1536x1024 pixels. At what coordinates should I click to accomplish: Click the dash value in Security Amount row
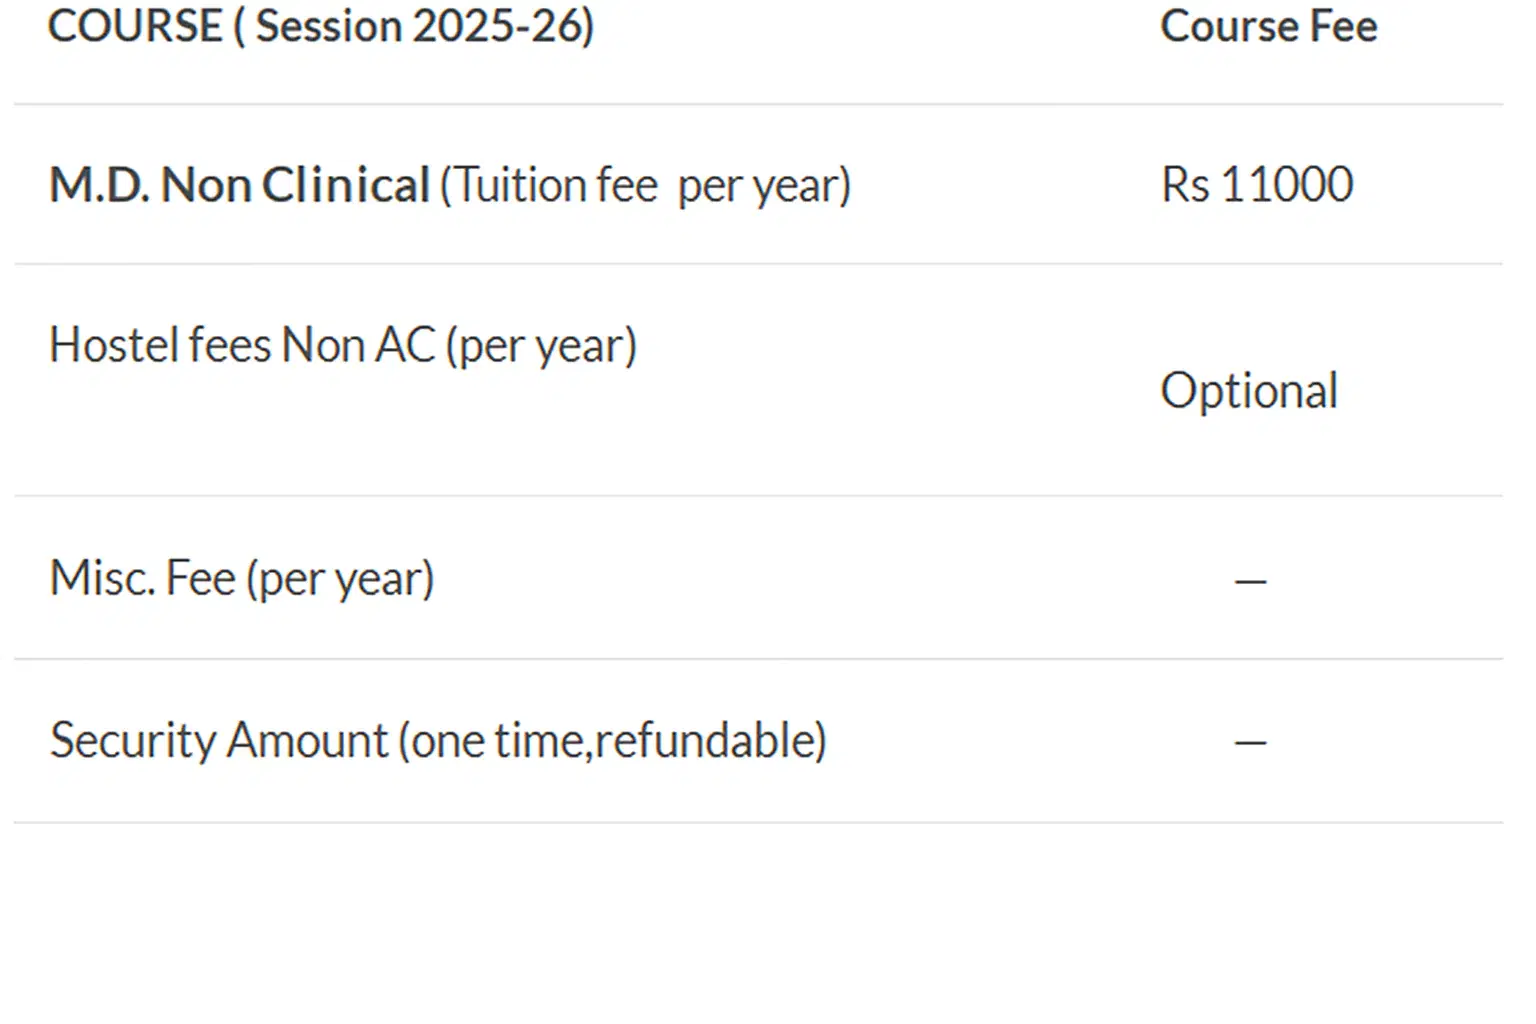[x=1250, y=742]
